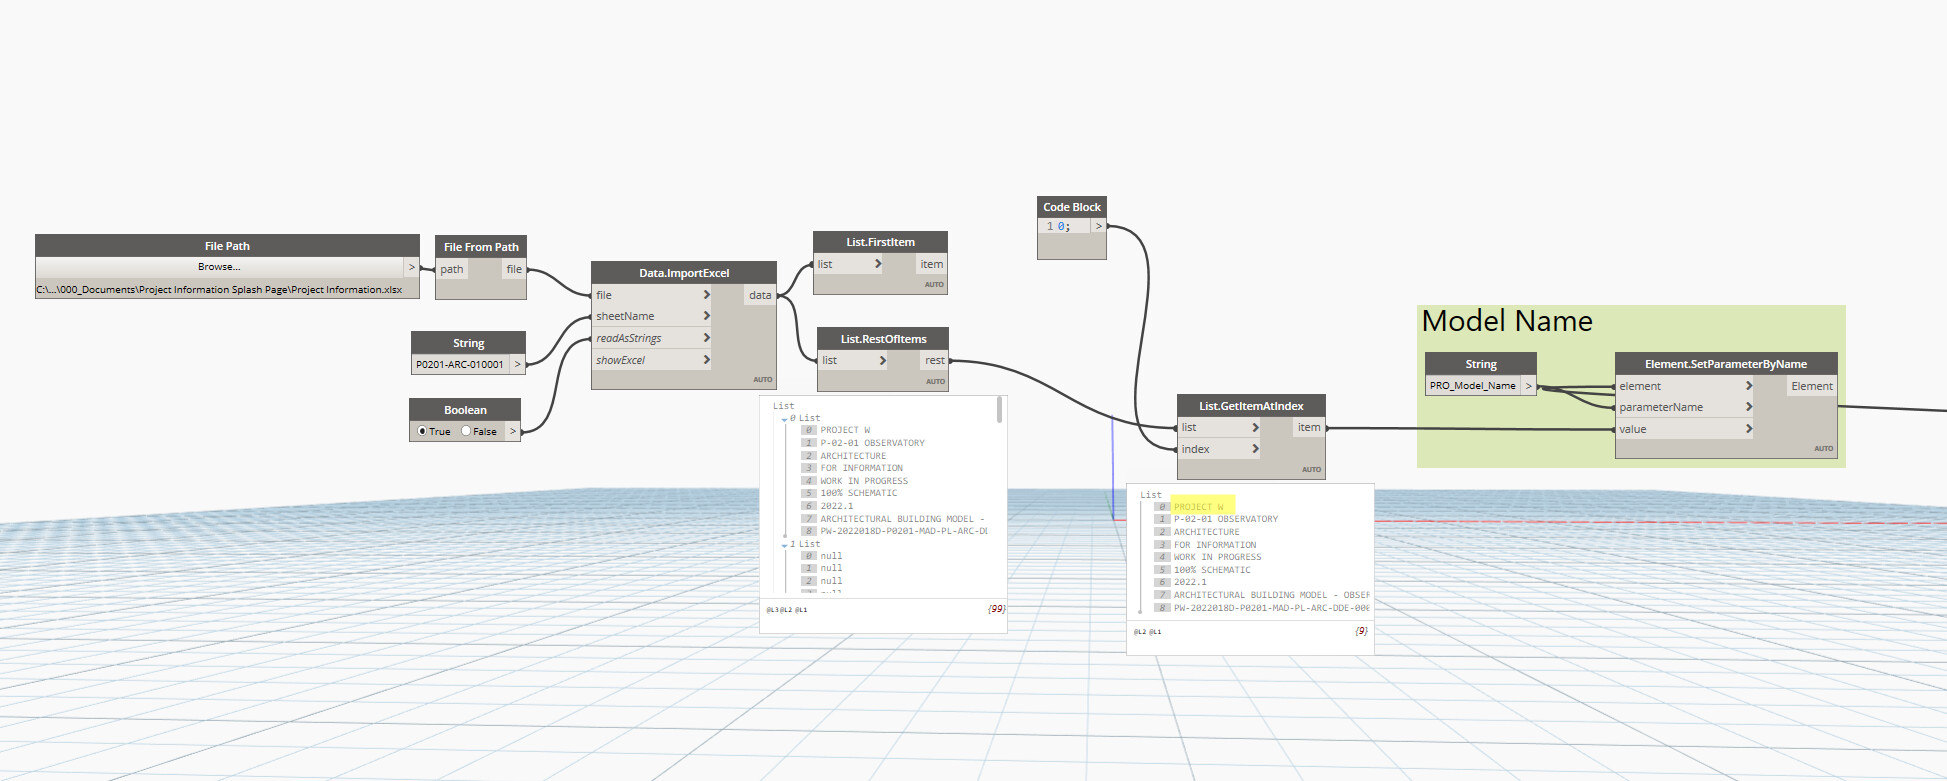Open the readAsStrings port chevron

706,338
